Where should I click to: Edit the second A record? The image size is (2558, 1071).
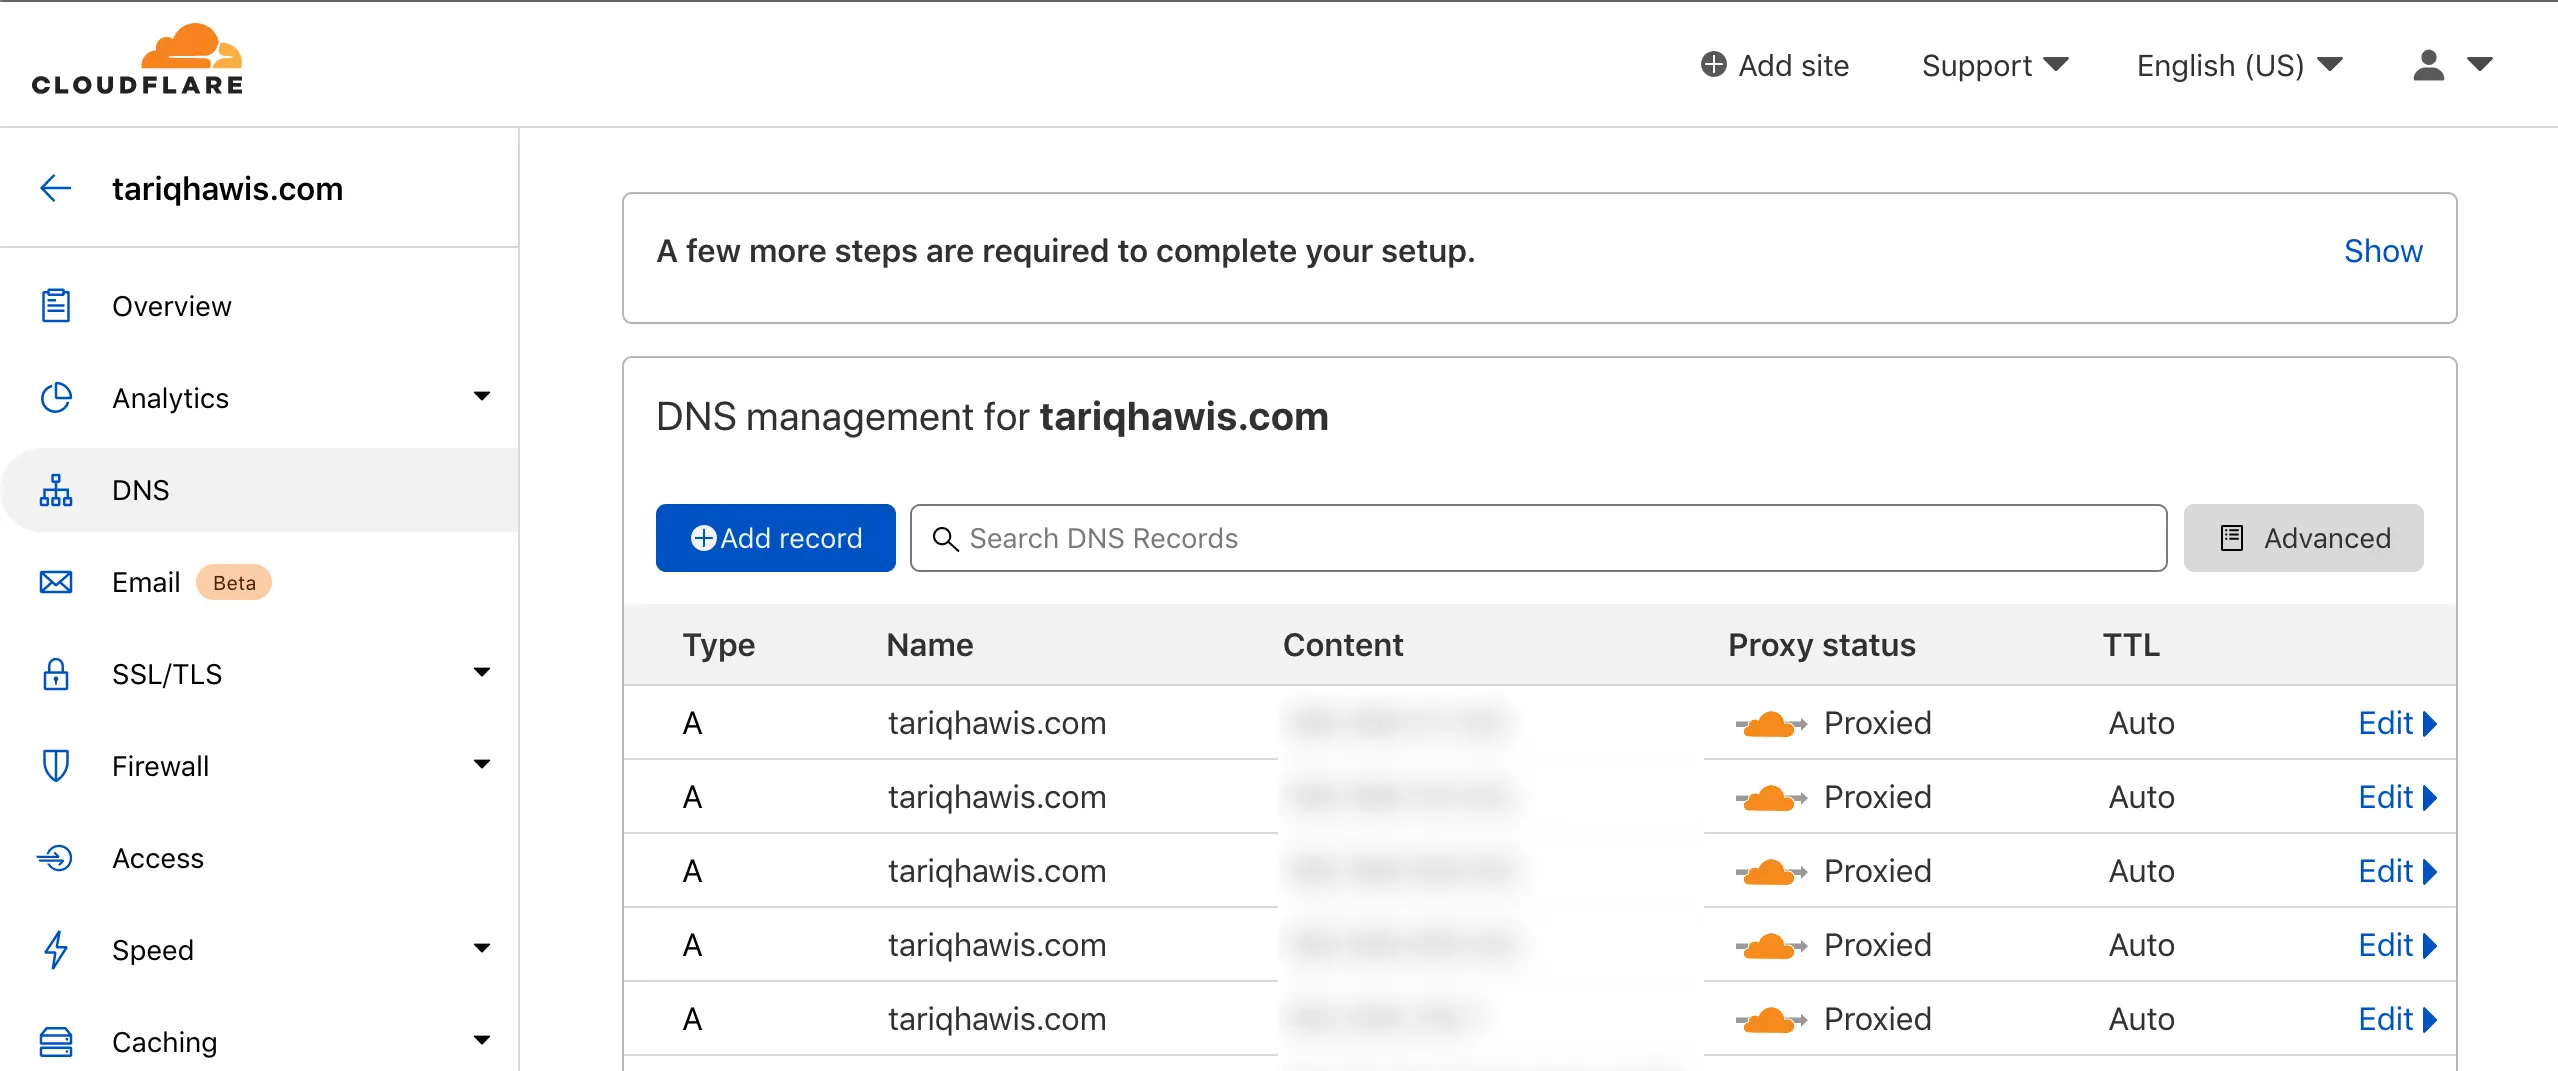click(2398, 797)
